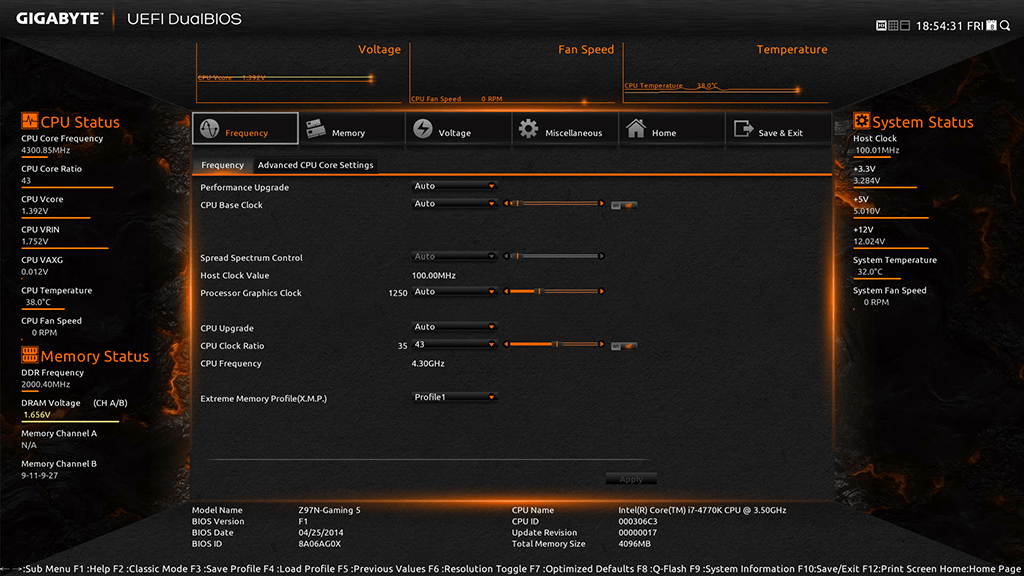Click the F2 Classic Mode shortcut

(149, 569)
